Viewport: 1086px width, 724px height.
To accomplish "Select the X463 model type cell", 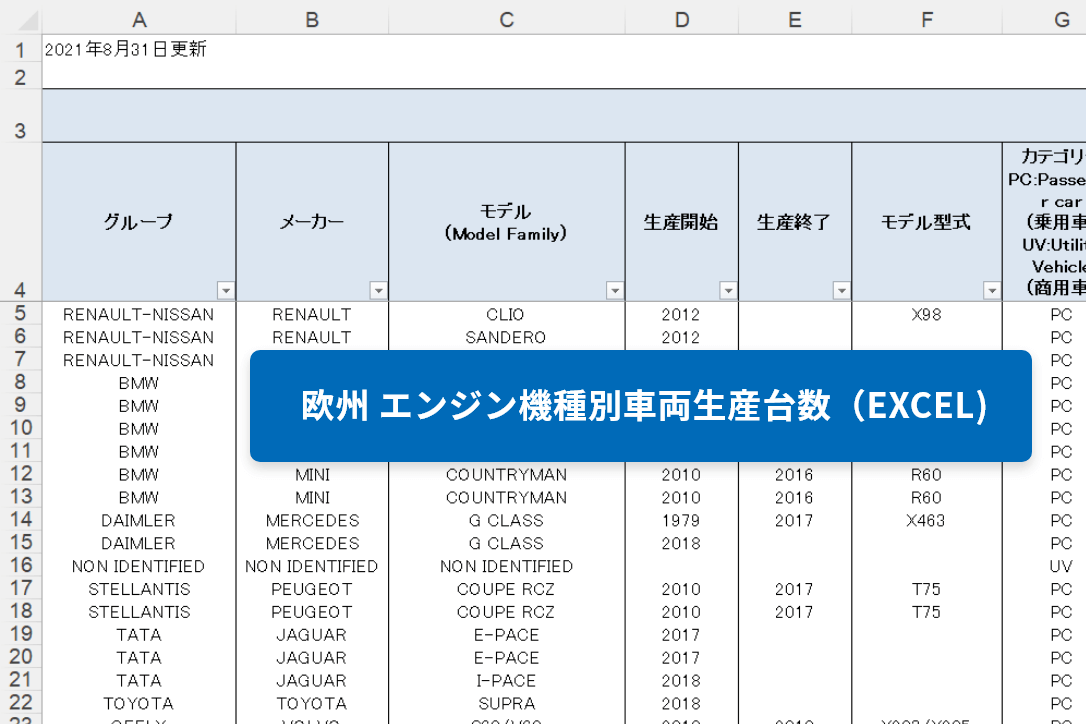I will pos(927,520).
